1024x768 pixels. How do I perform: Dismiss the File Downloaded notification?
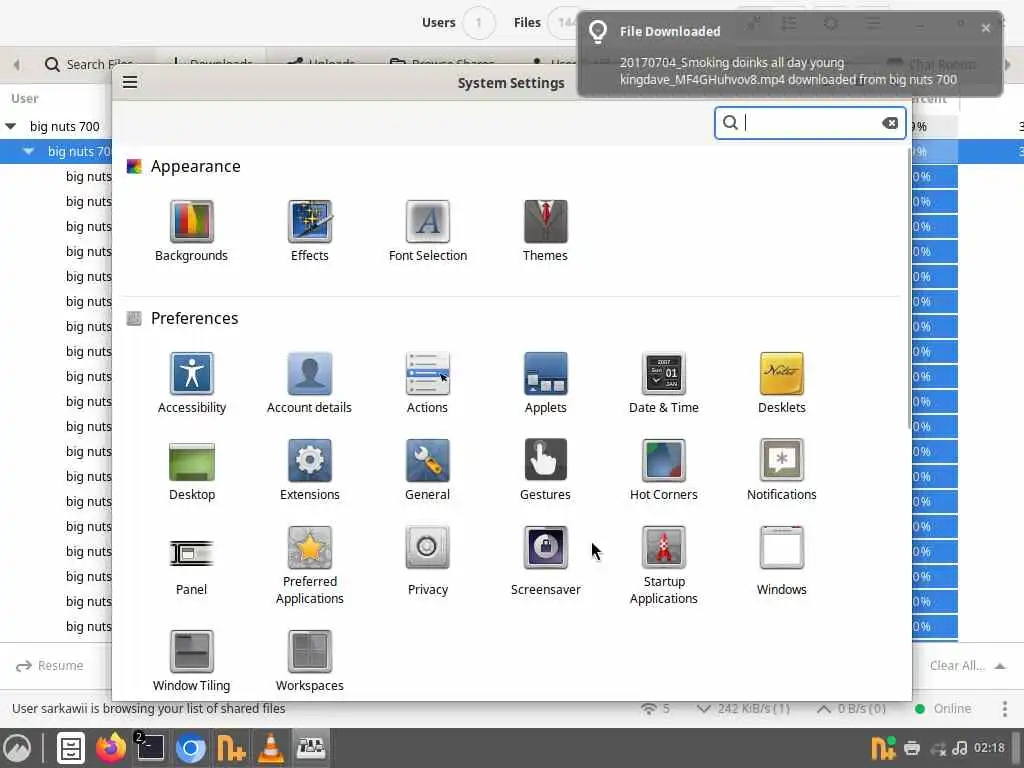pyautogui.click(x=985, y=28)
